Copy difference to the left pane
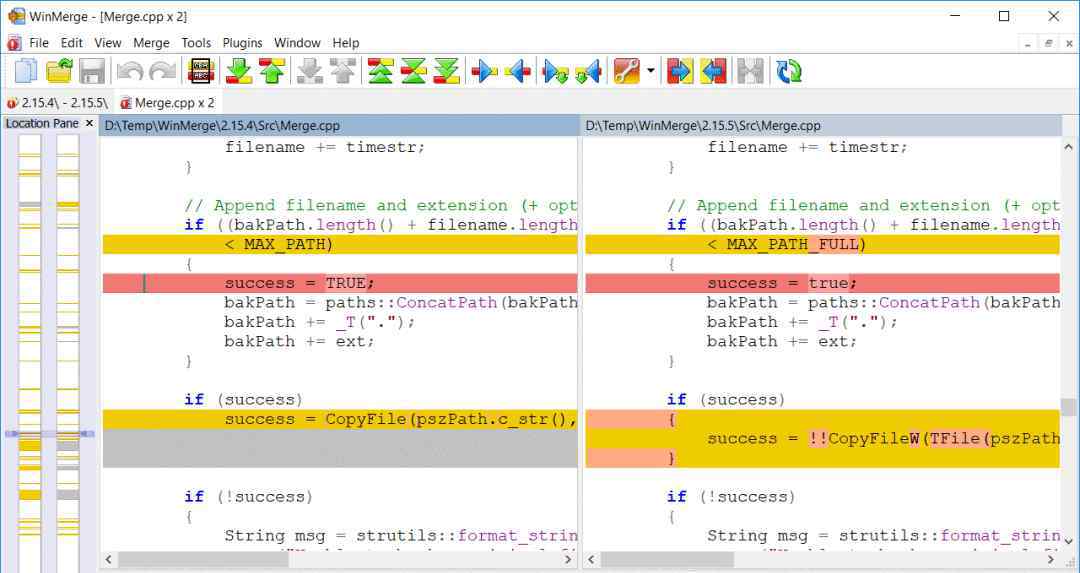This screenshot has width=1080, height=573. coord(518,72)
